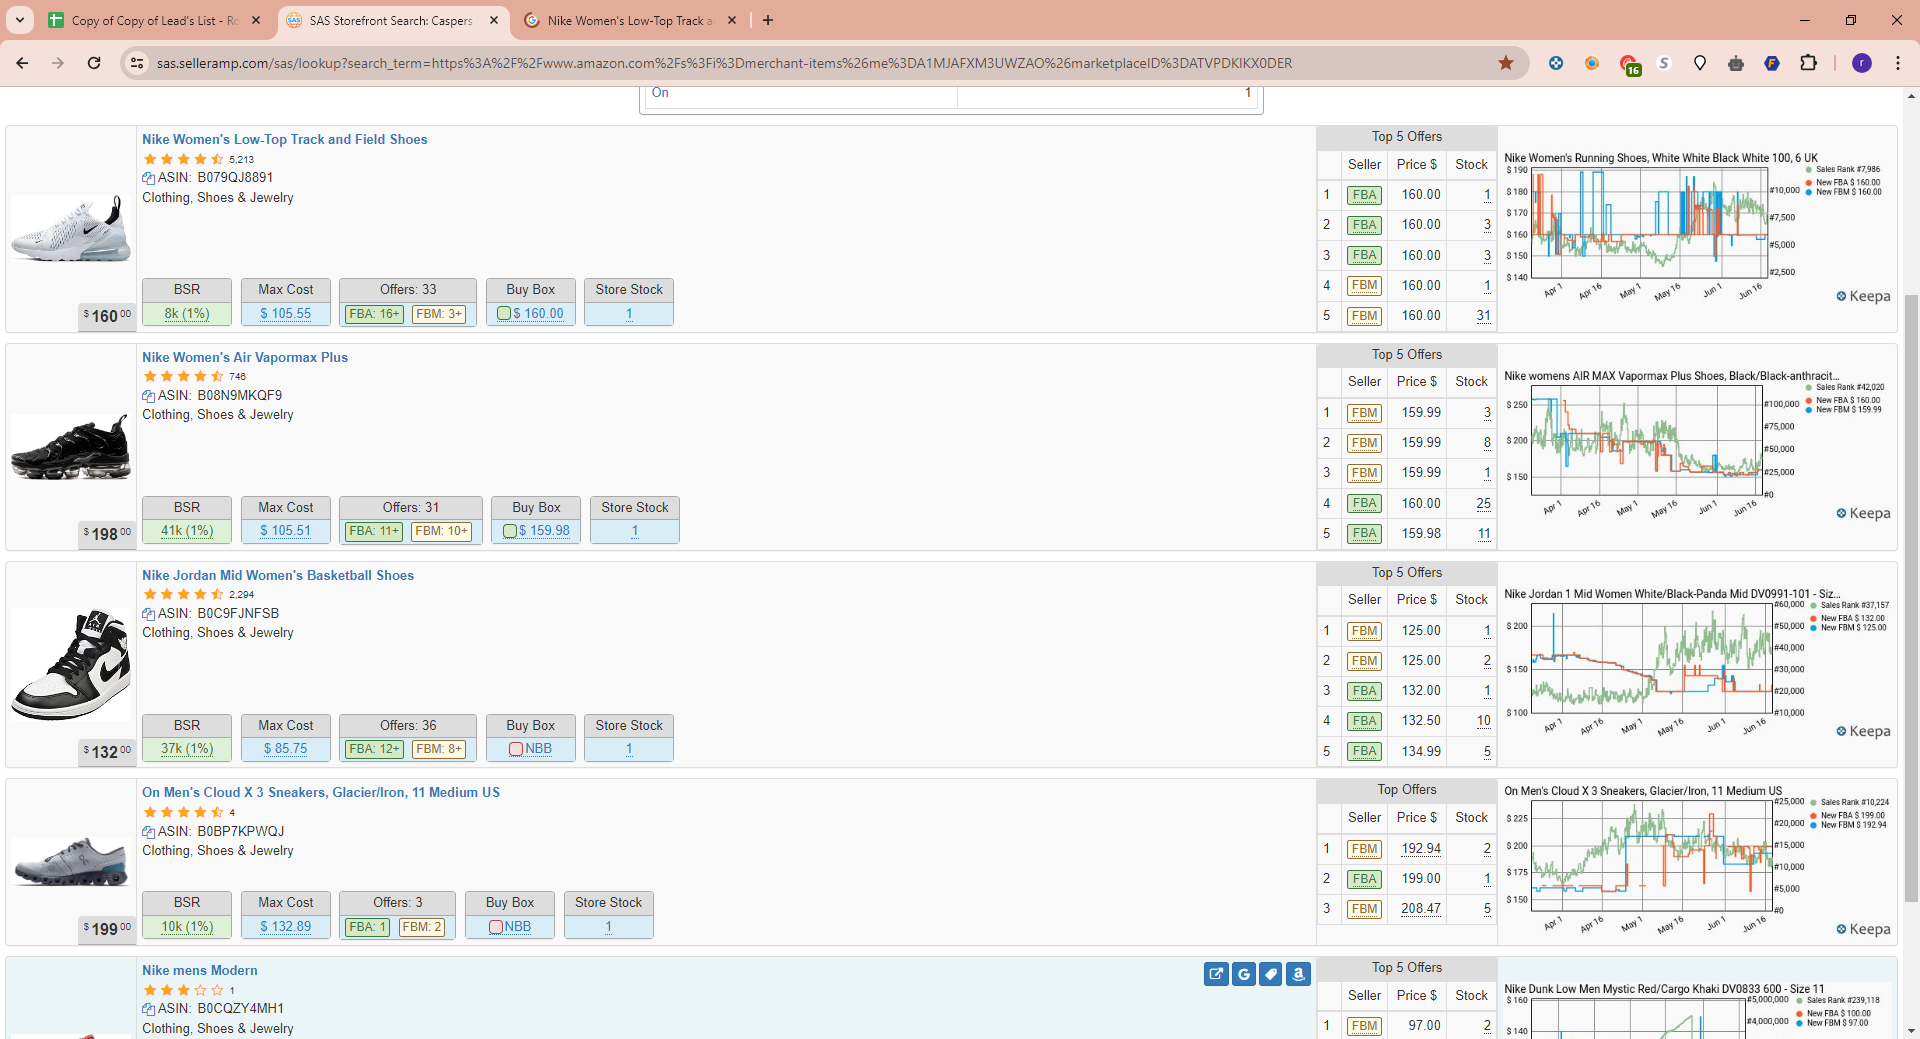1920x1039 pixels.
Task: Open Nike Jordan Mid Women's Basketball Shoes link
Action: [x=278, y=576]
